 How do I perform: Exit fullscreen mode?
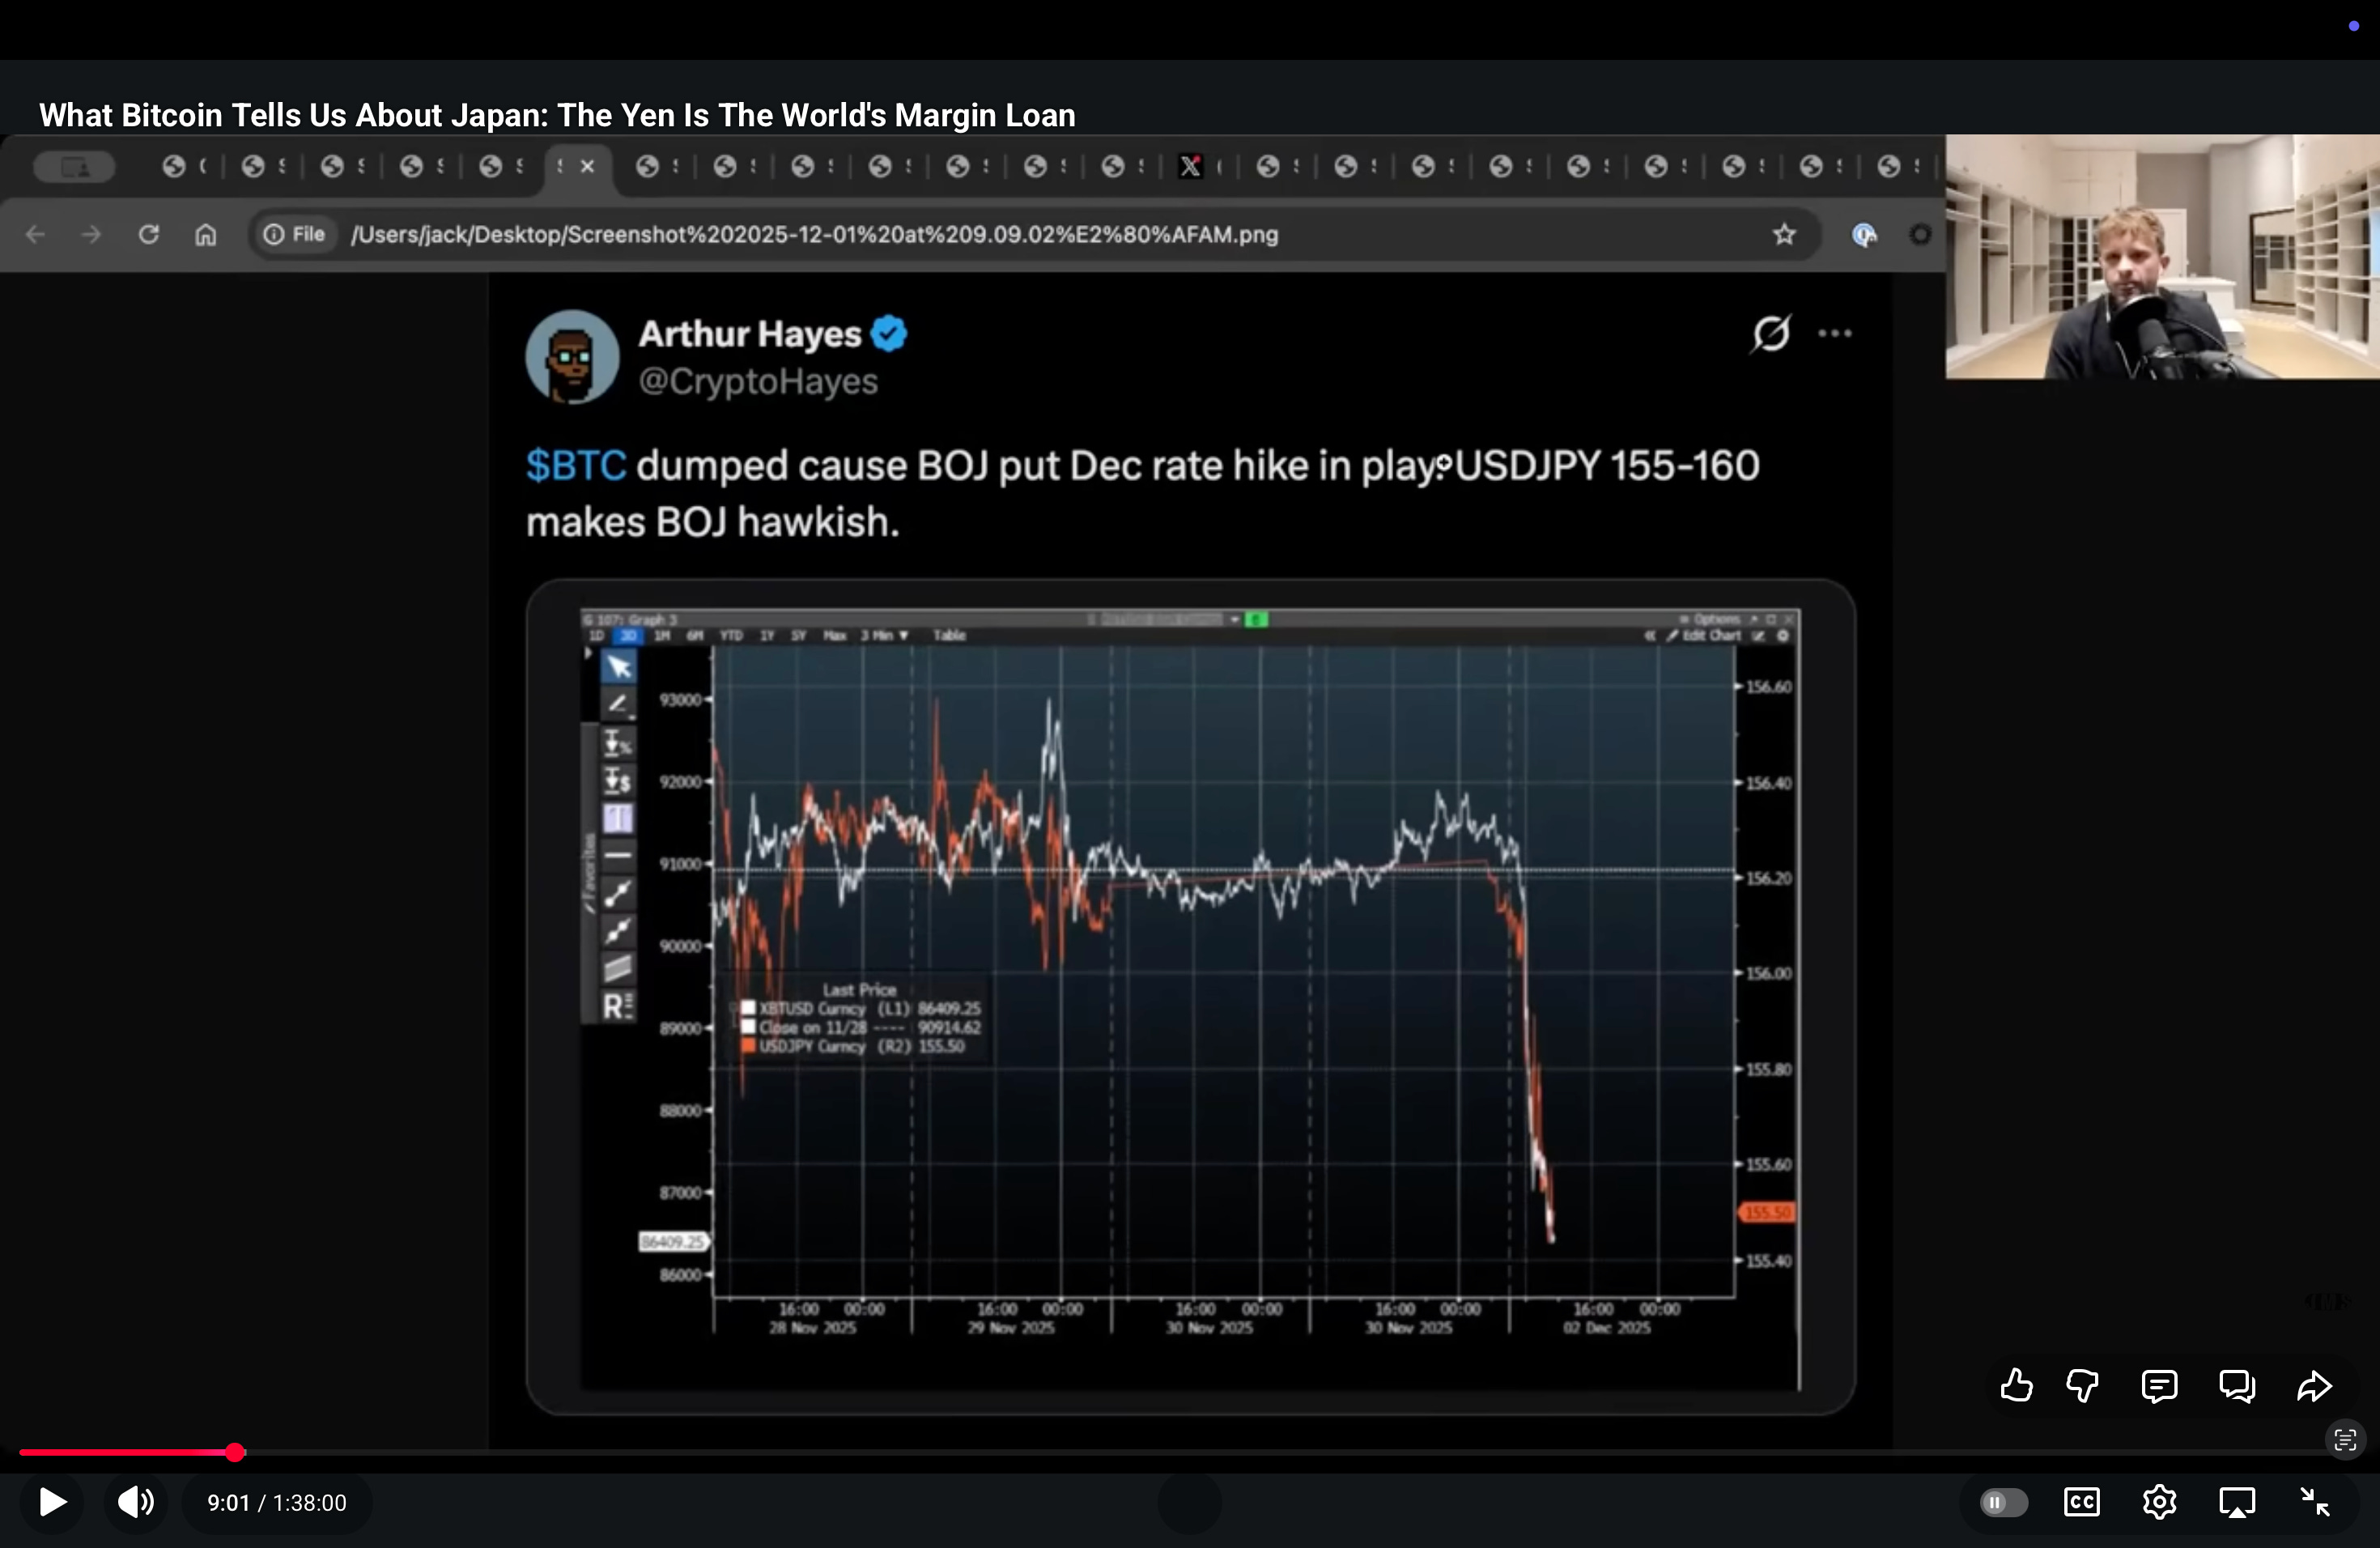pyautogui.click(x=2314, y=1502)
